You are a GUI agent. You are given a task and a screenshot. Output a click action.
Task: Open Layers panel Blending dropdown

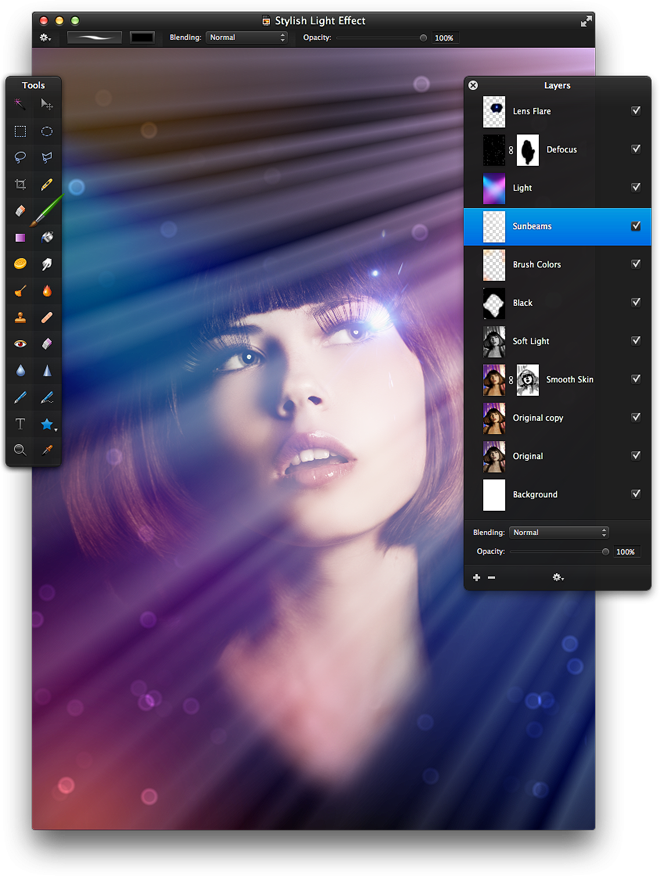(x=558, y=532)
